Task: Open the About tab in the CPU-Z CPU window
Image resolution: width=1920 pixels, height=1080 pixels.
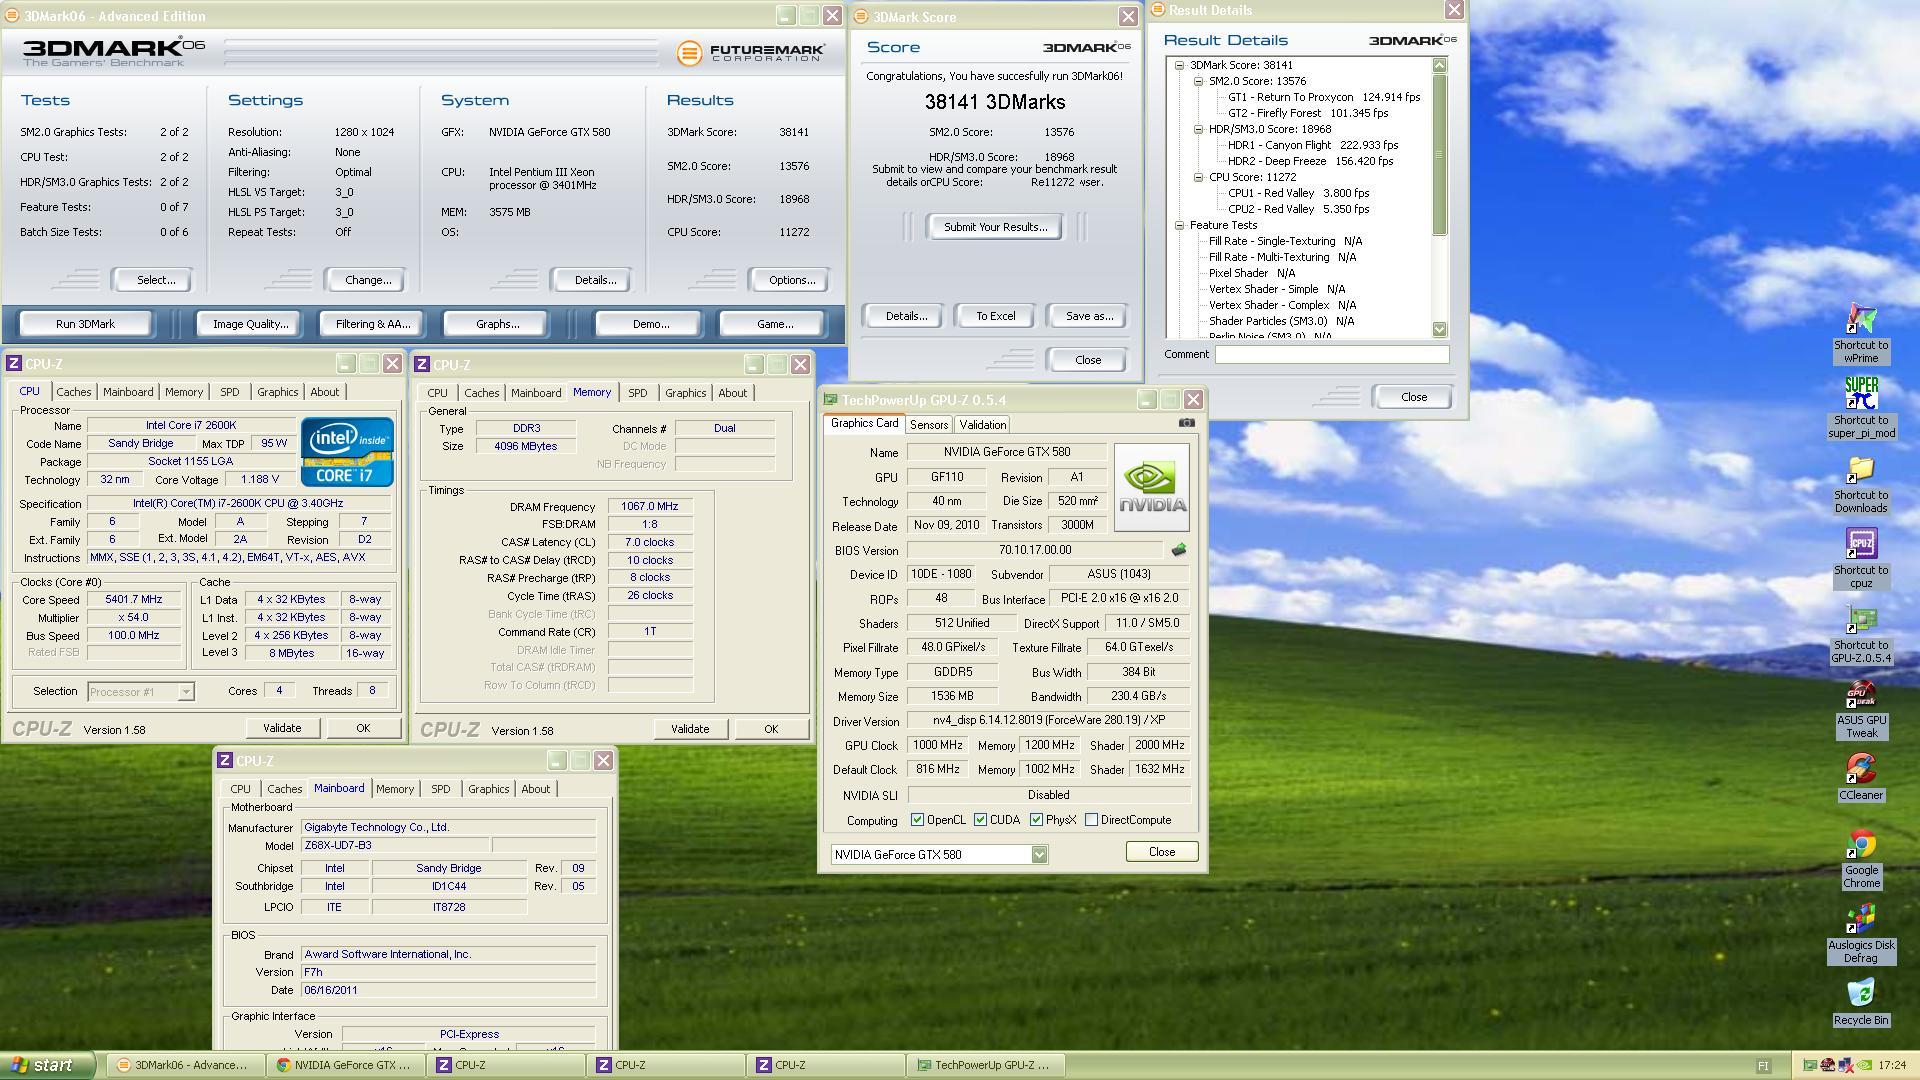Action: pos(324,392)
